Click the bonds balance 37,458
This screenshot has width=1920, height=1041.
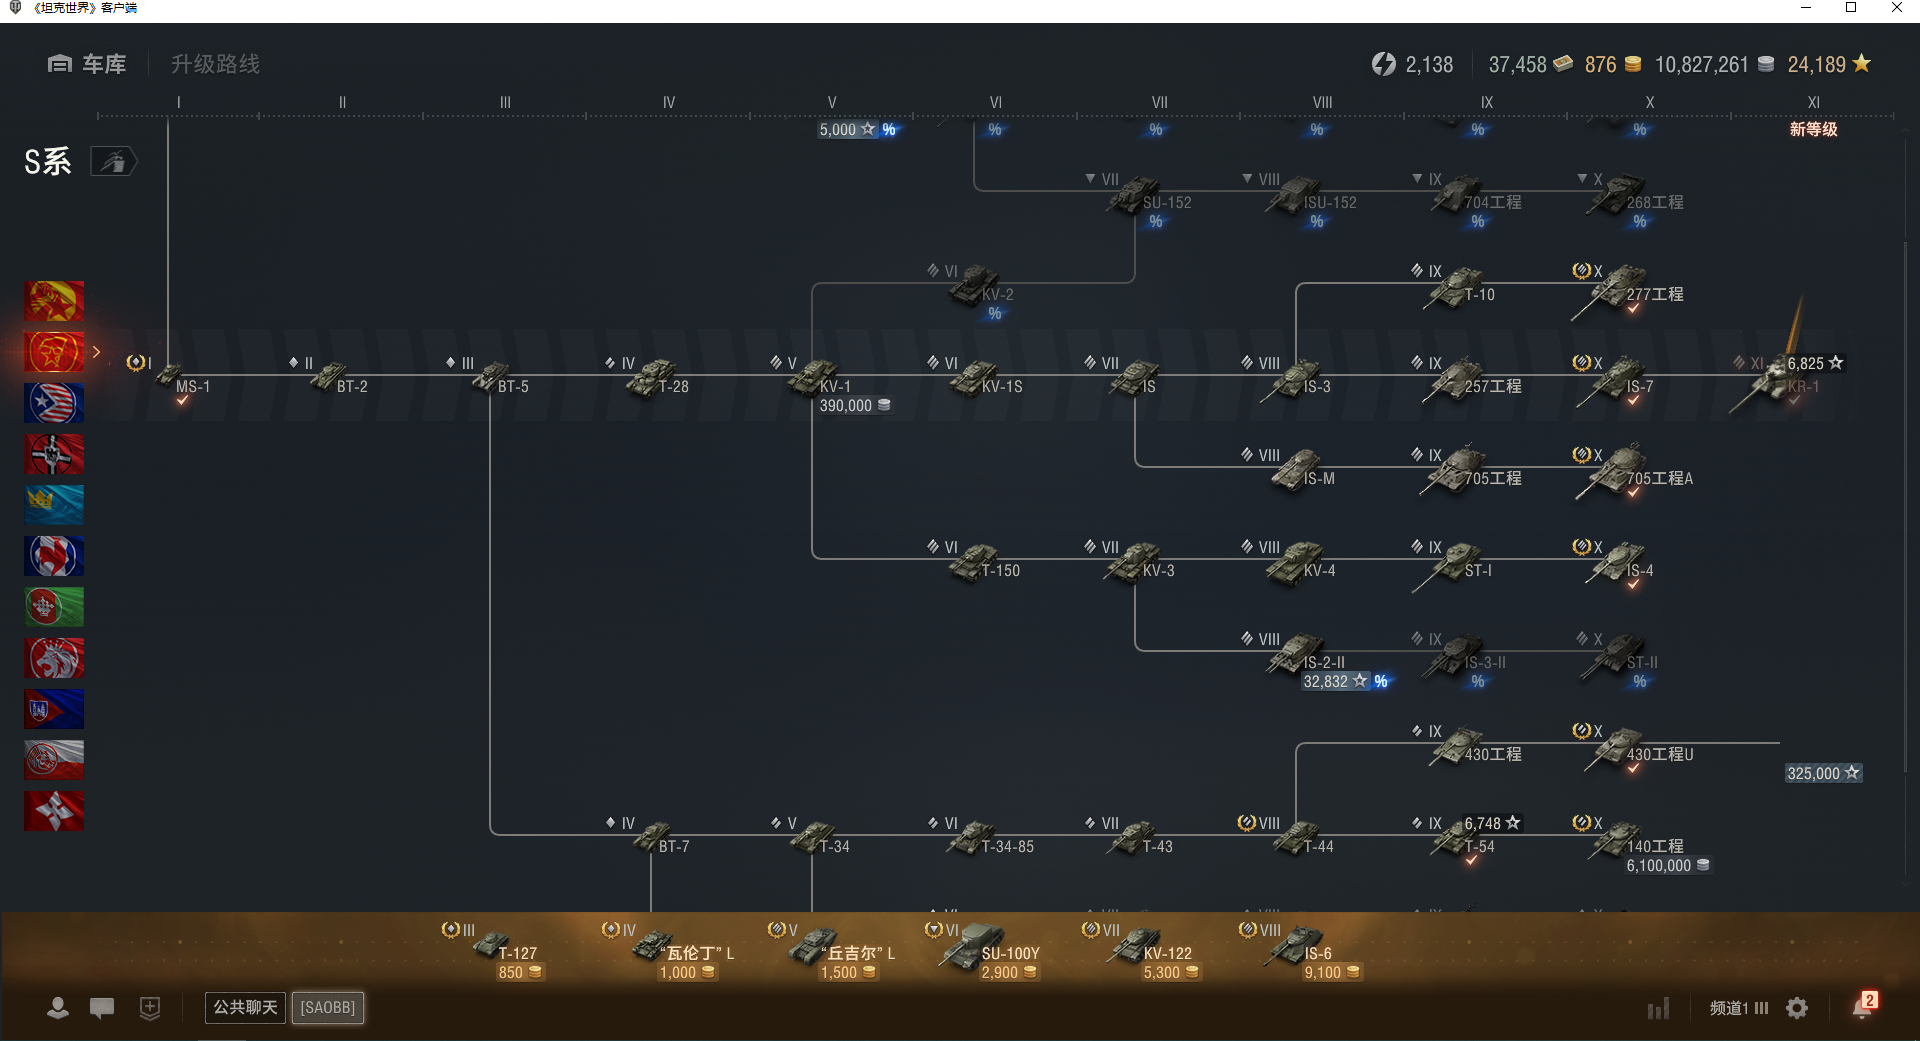[1530, 64]
